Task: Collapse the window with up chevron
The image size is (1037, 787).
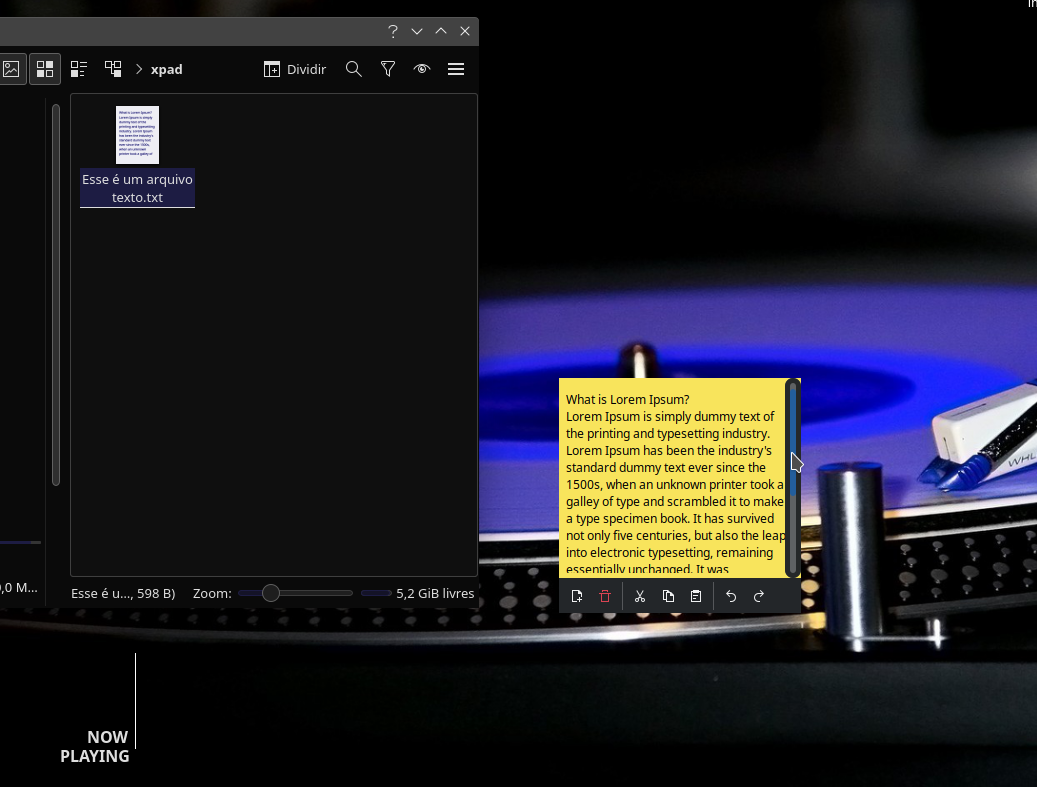Action: (x=440, y=31)
